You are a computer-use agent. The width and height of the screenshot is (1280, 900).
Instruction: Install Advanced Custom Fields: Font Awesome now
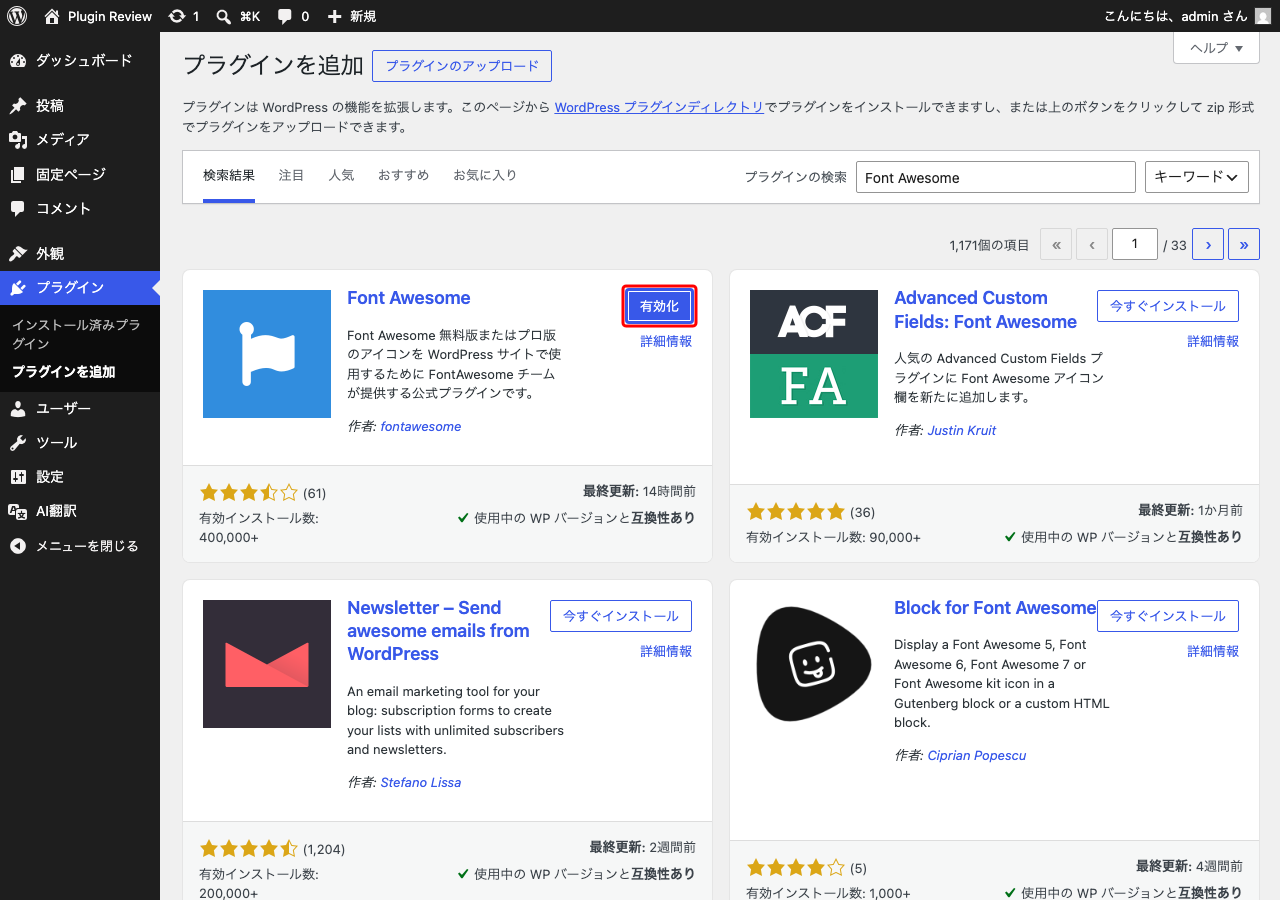tap(1168, 306)
